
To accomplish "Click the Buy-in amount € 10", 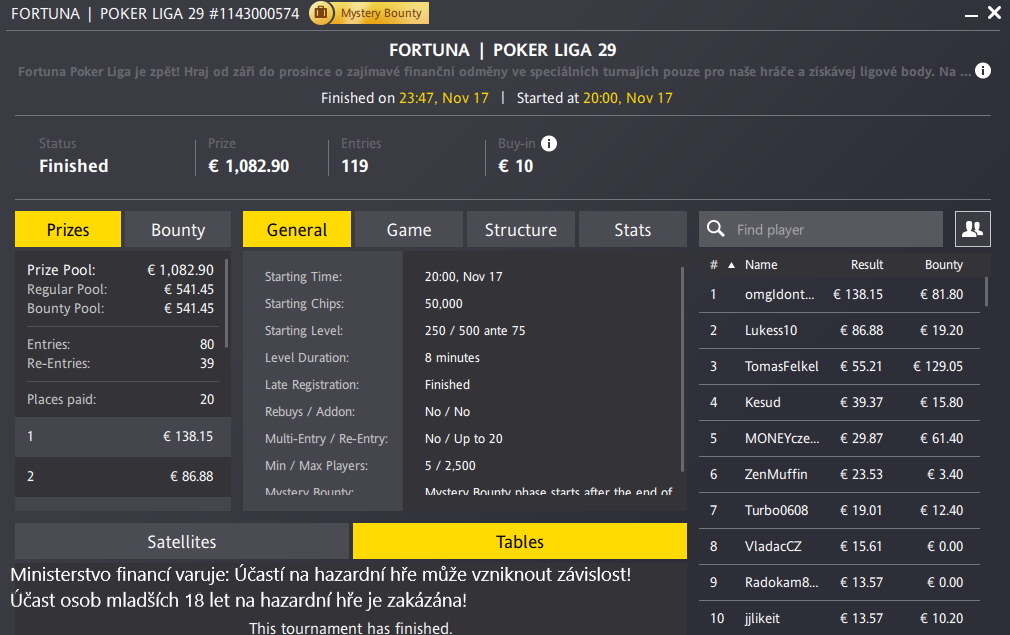I will [515, 166].
